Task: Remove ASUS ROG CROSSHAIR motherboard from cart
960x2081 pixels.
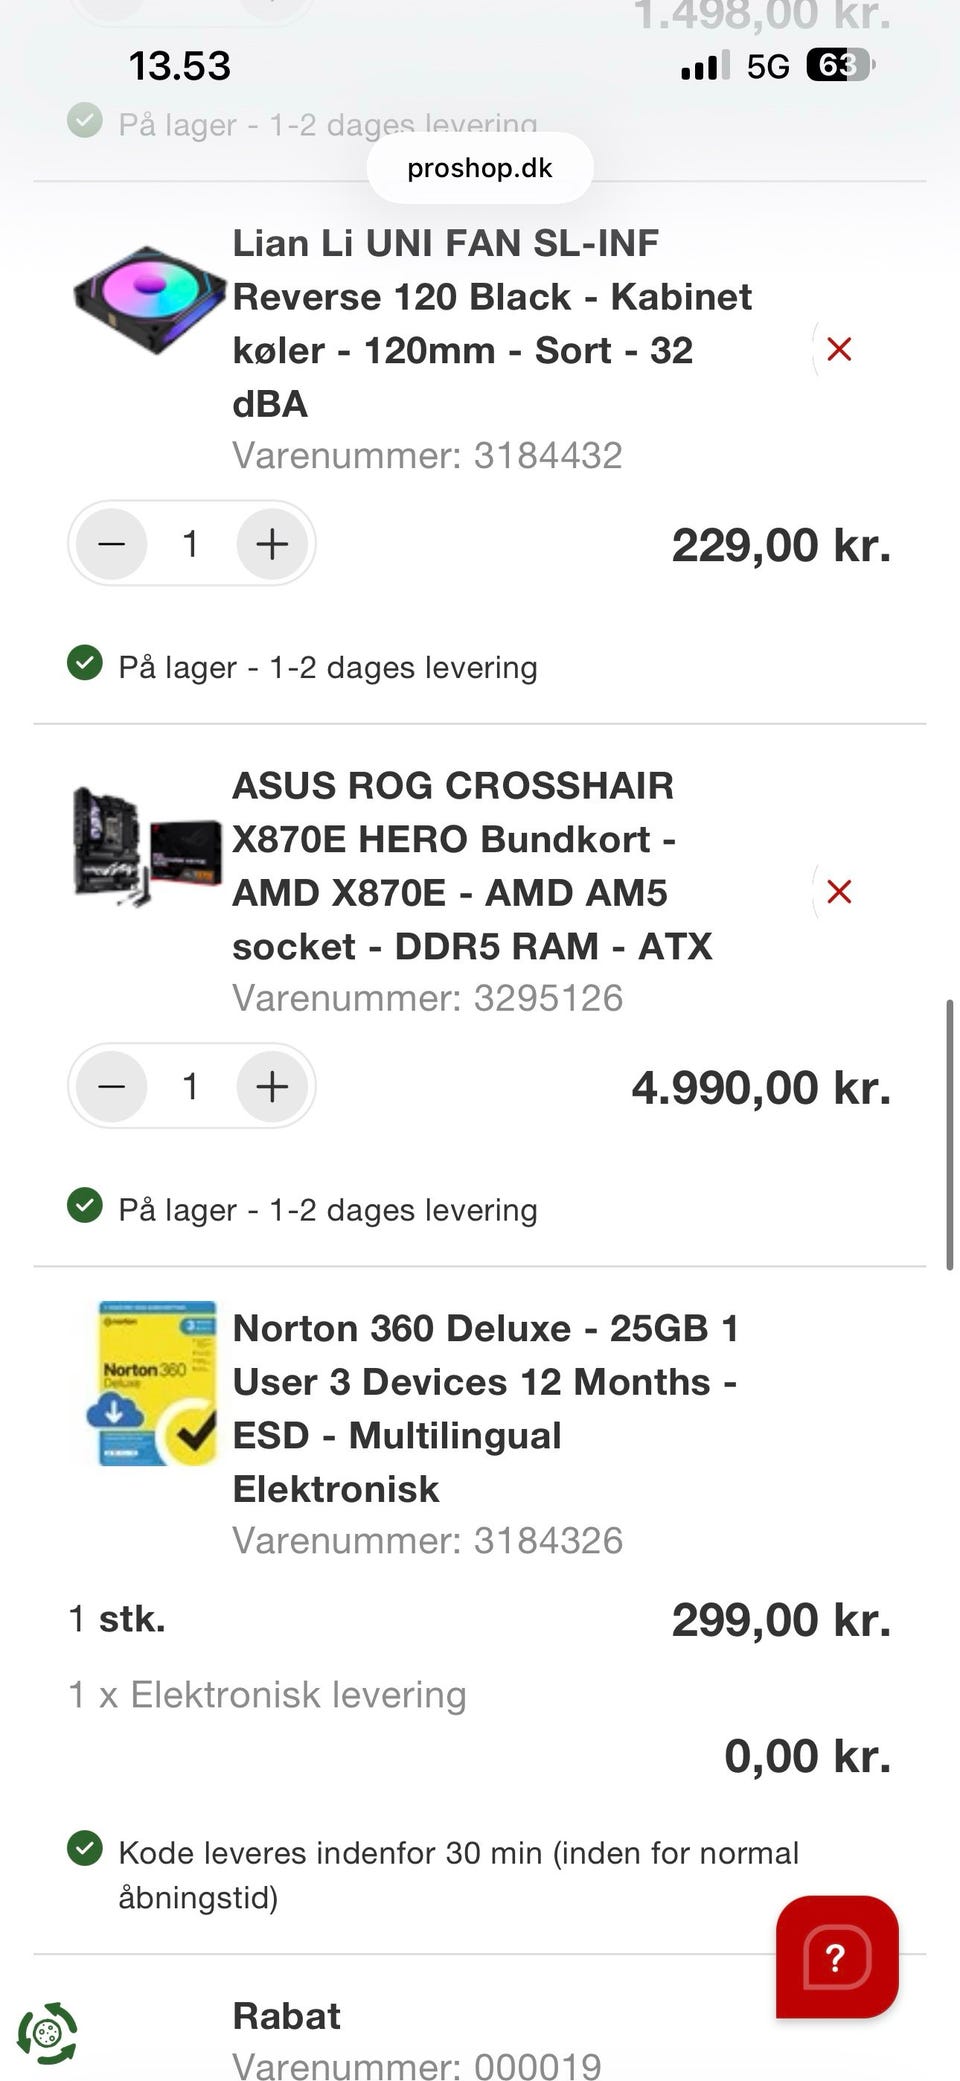Action: pos(839,891)
